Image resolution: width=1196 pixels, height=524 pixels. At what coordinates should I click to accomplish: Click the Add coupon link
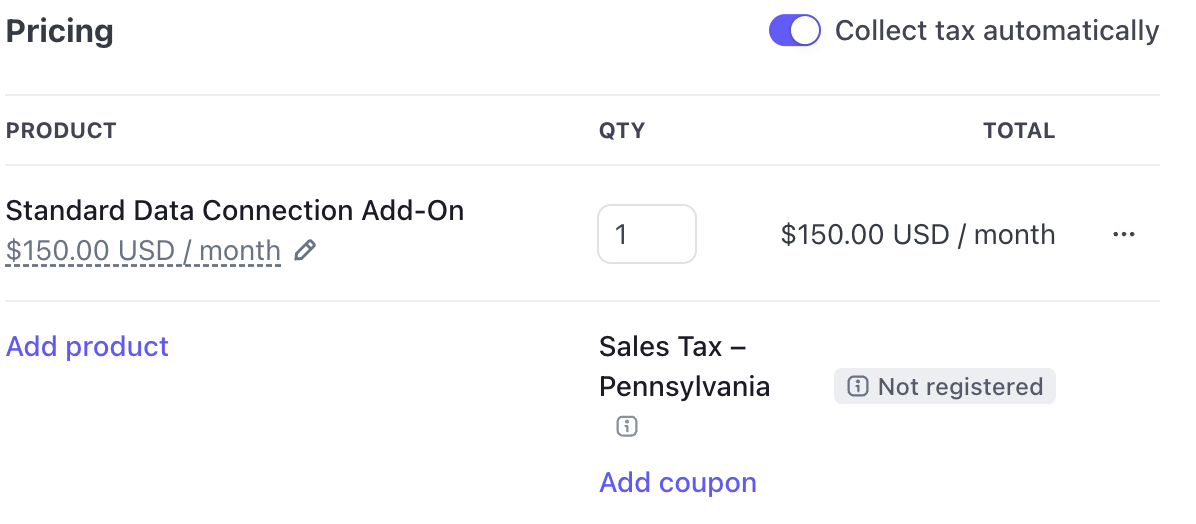click(x=677, y=482)
